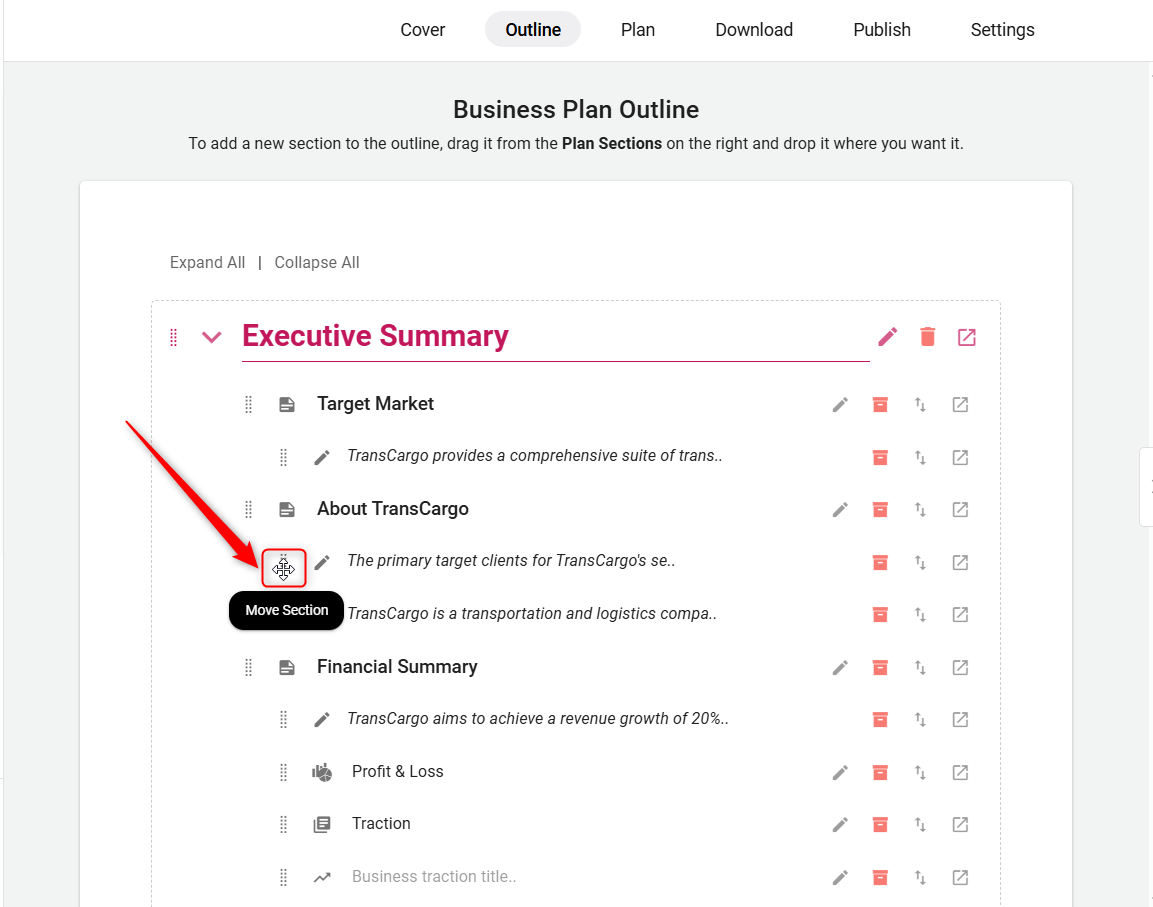Viewport: 1153px width, 907px height.
Task: Edit the Profit & Loss section
Action: [840, 773]
